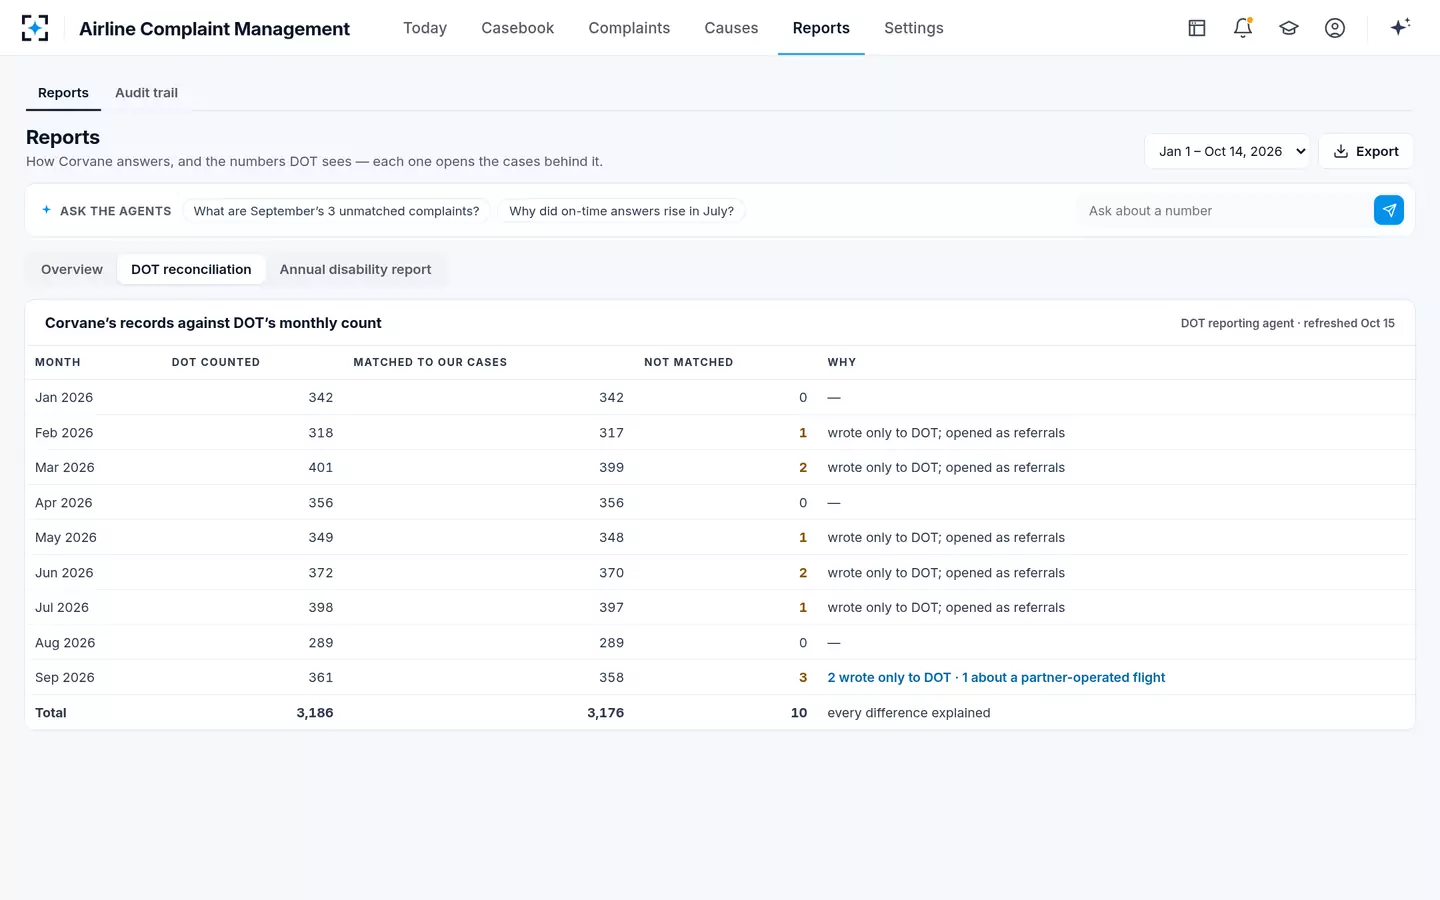Viewport: 1440px width, 900px height.
Task: Focus the "Ask about a number" input
Action: [1225, 211]
